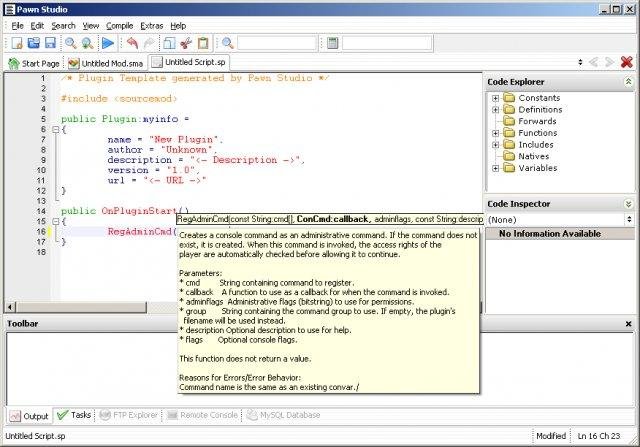This screenshot has height=447, width=640.
Task: Close the current tab with the red X
Action: pyautogui.click(x=627, y=62)
